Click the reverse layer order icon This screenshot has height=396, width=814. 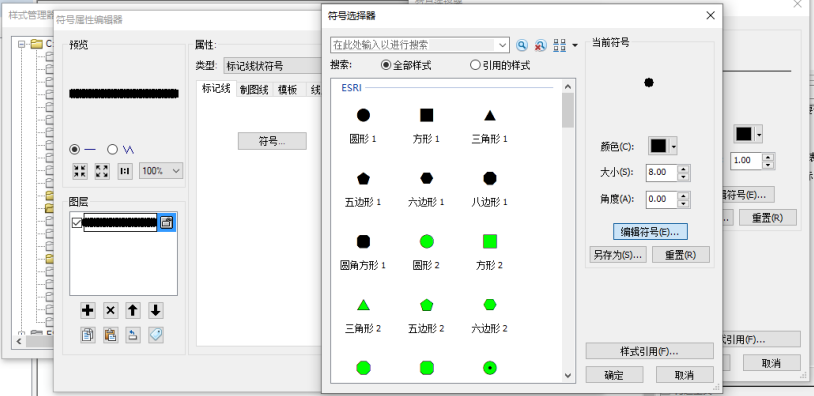pyautogui.click(x=133, y=335)
